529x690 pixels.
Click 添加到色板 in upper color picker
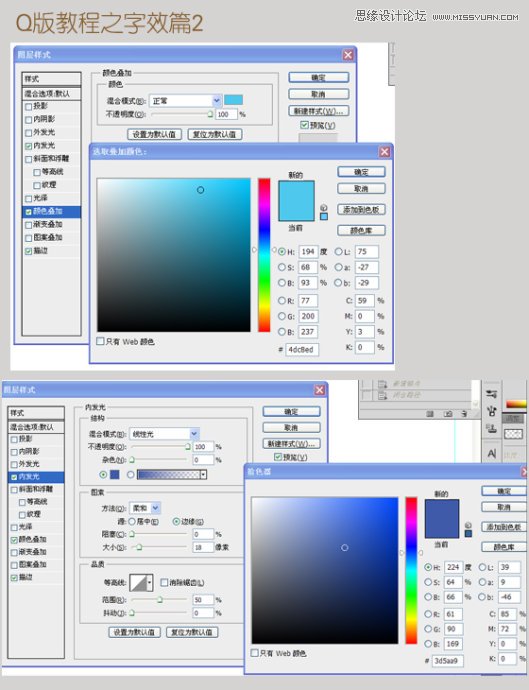coord(361,209)
